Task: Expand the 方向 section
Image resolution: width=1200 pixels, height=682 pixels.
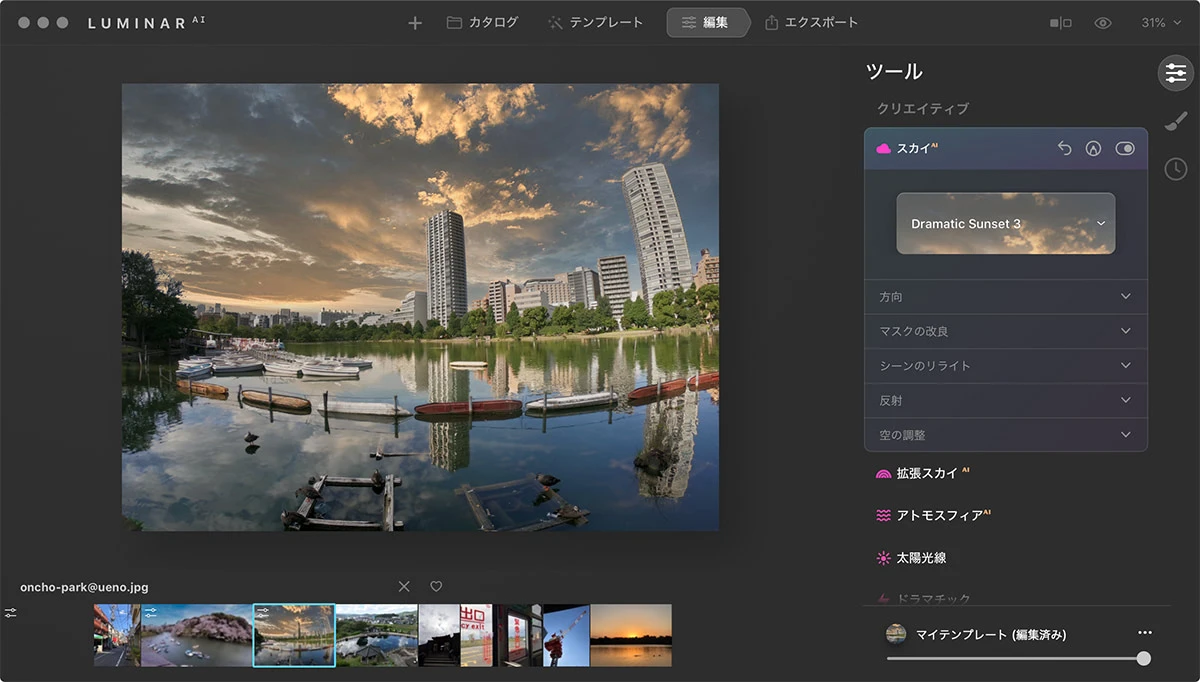Action: tap(1006, 297)
